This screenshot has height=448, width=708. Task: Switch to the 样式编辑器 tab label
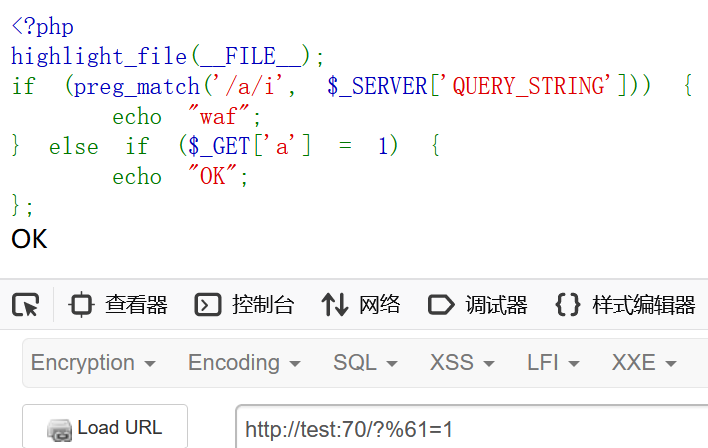pyautogui.click(x=643, y=305)
